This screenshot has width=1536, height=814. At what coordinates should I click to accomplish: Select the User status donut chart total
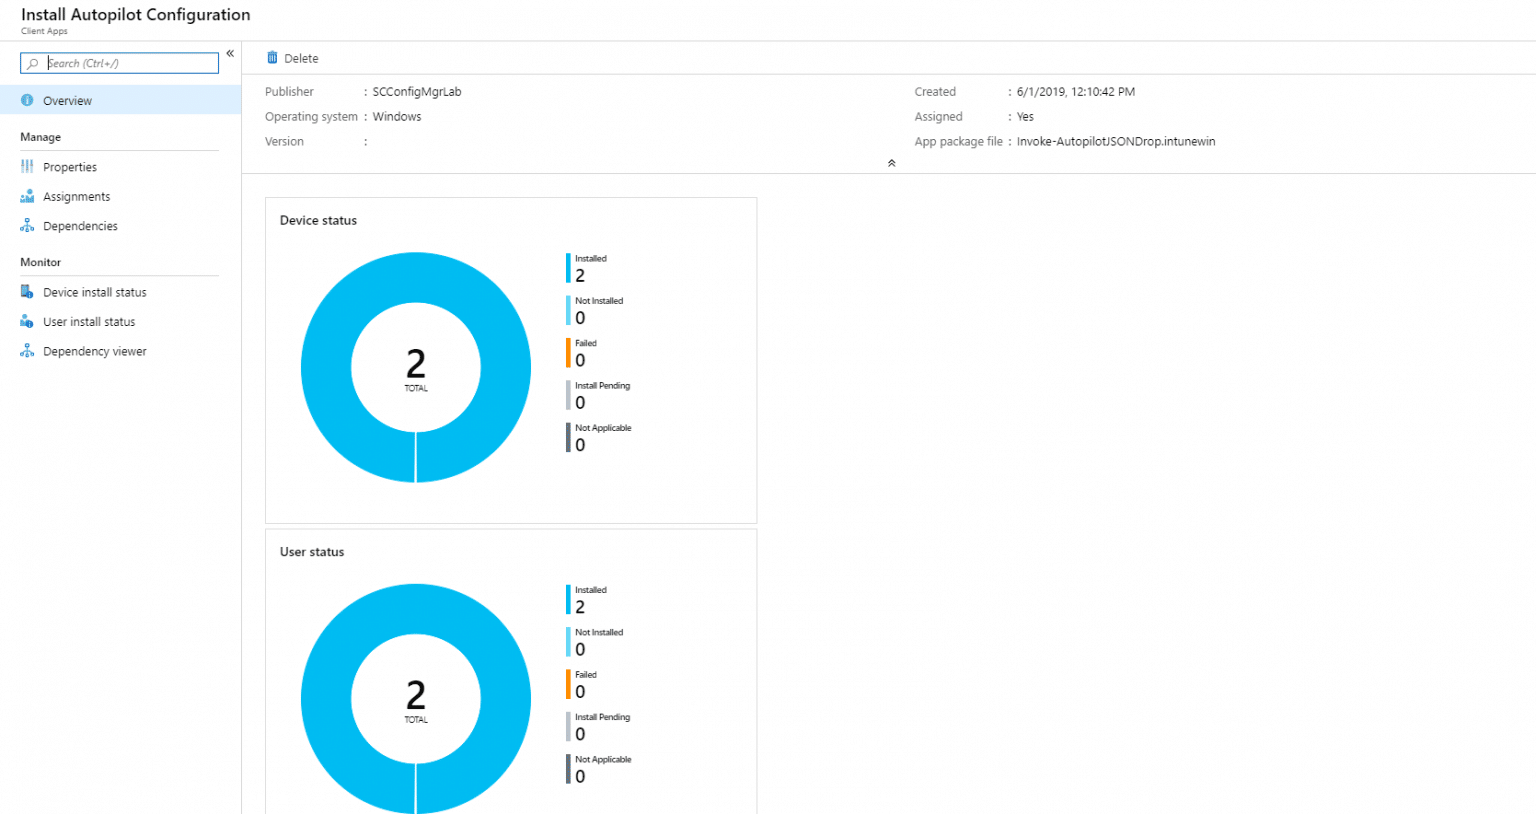(x=416, y=698)
